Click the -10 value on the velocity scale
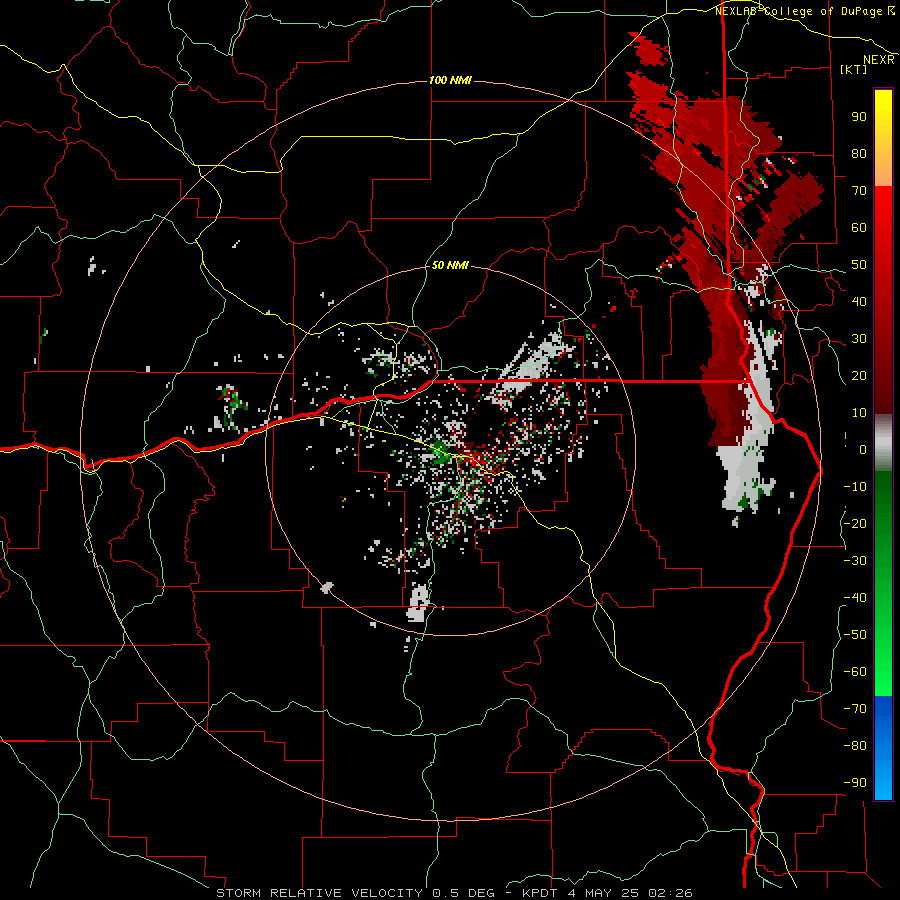 point(855,487)
